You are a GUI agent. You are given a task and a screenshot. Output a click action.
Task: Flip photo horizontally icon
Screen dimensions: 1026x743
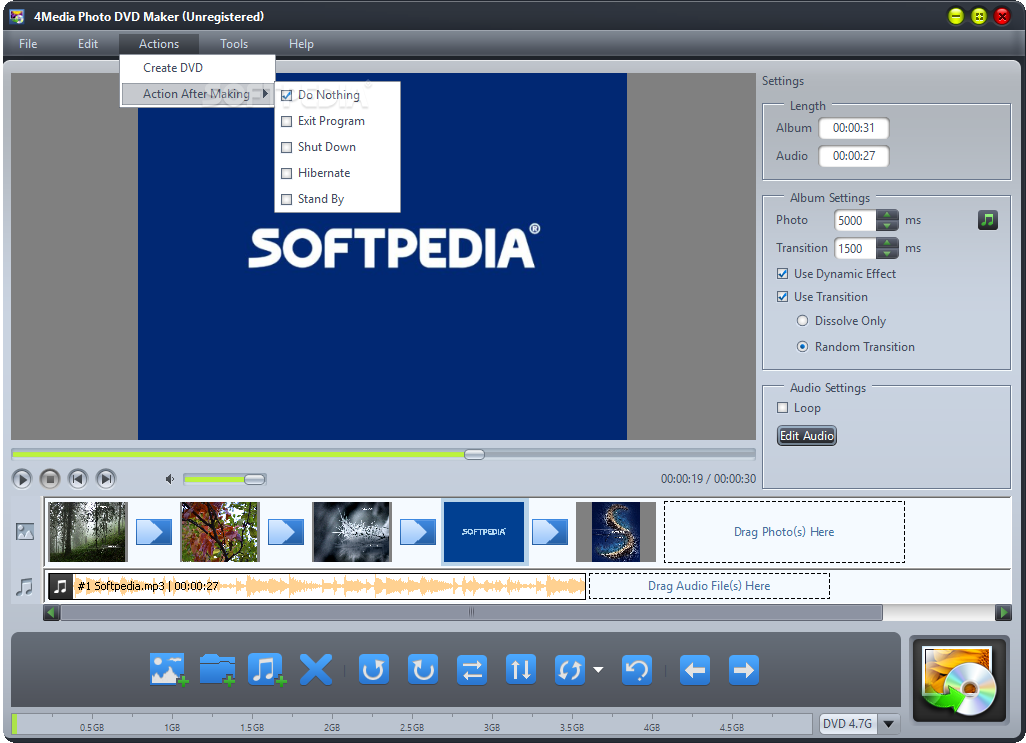coord(472,670)
